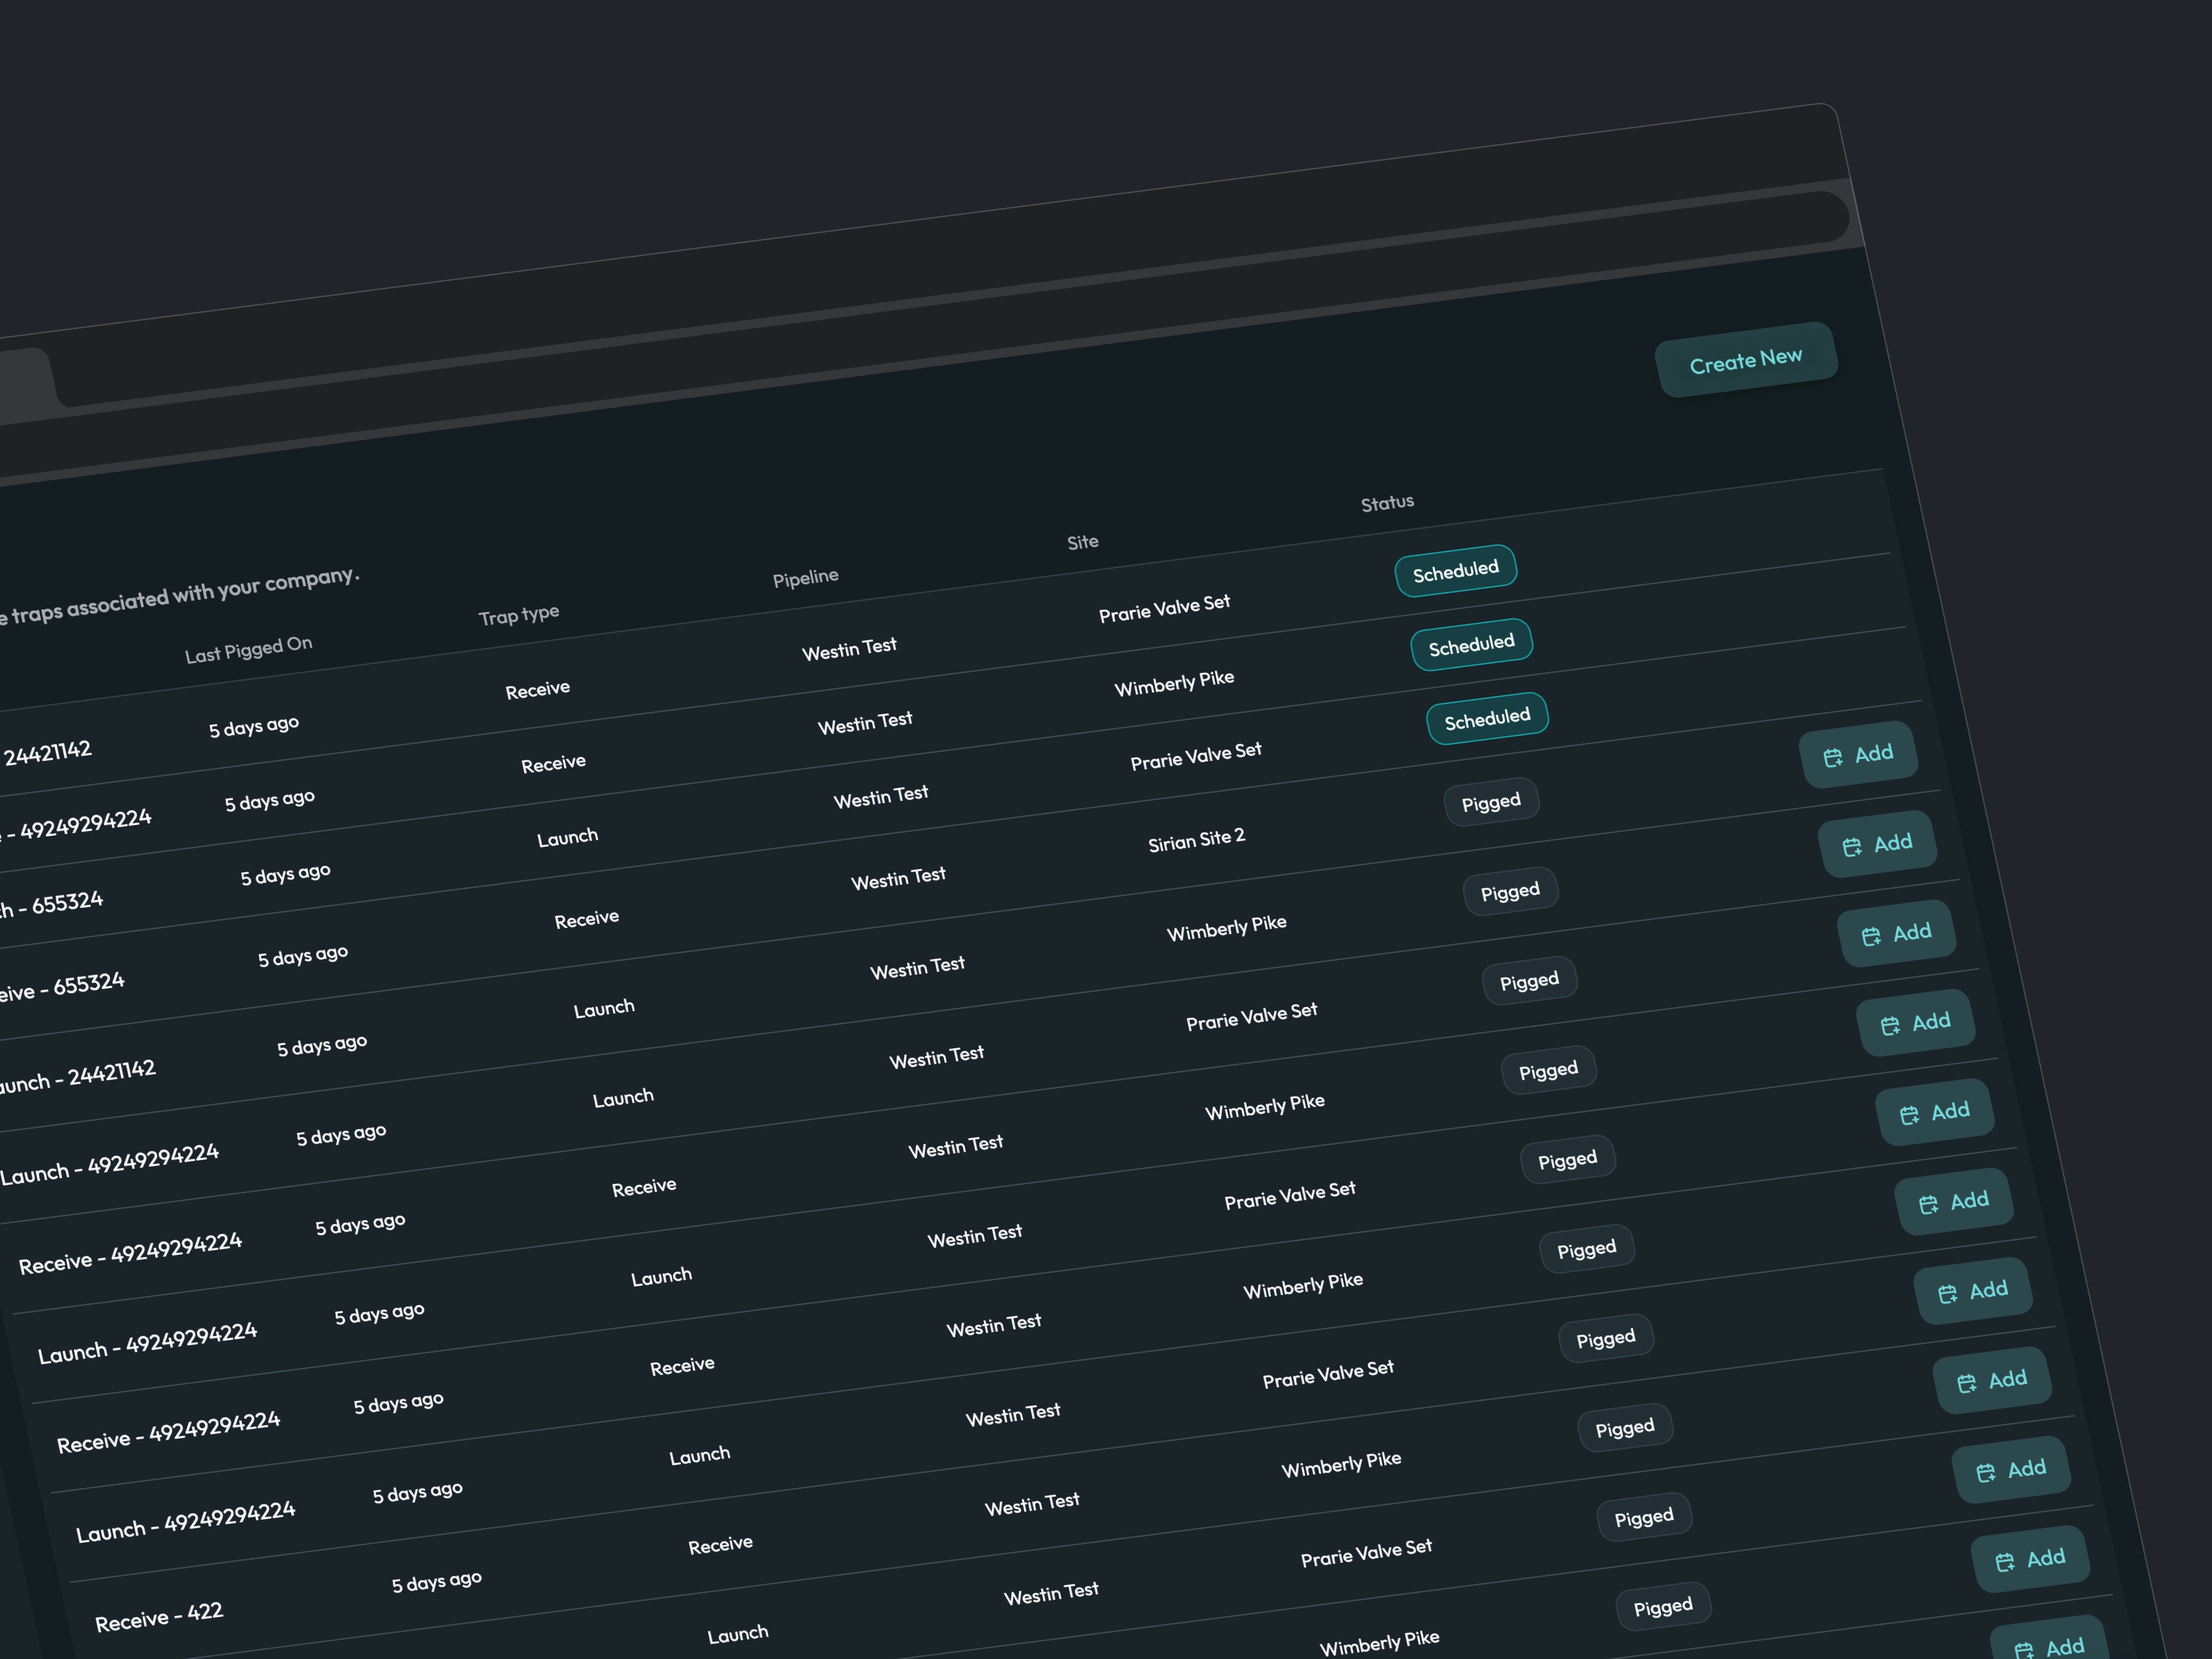Click Westin Test in the Sirian Site 2 row
This screenshot has width=2212, height=1659.
[898, 878]
